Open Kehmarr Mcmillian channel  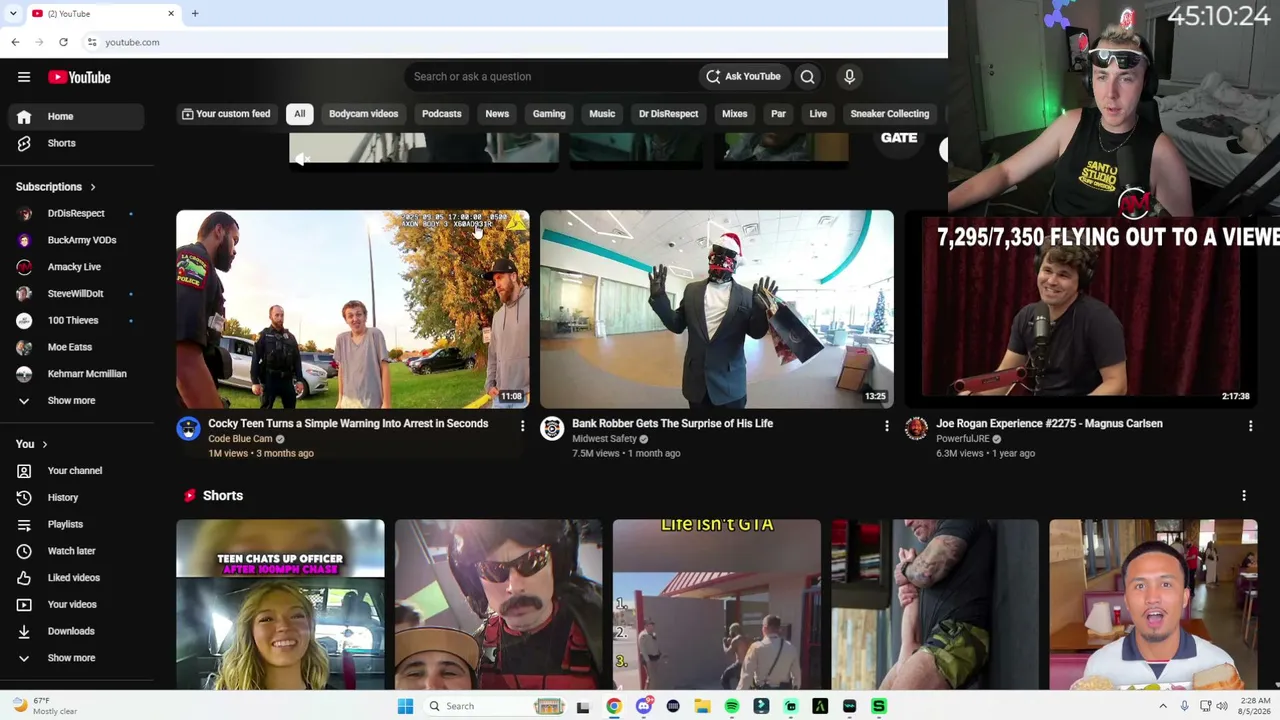tap(77, 374)
